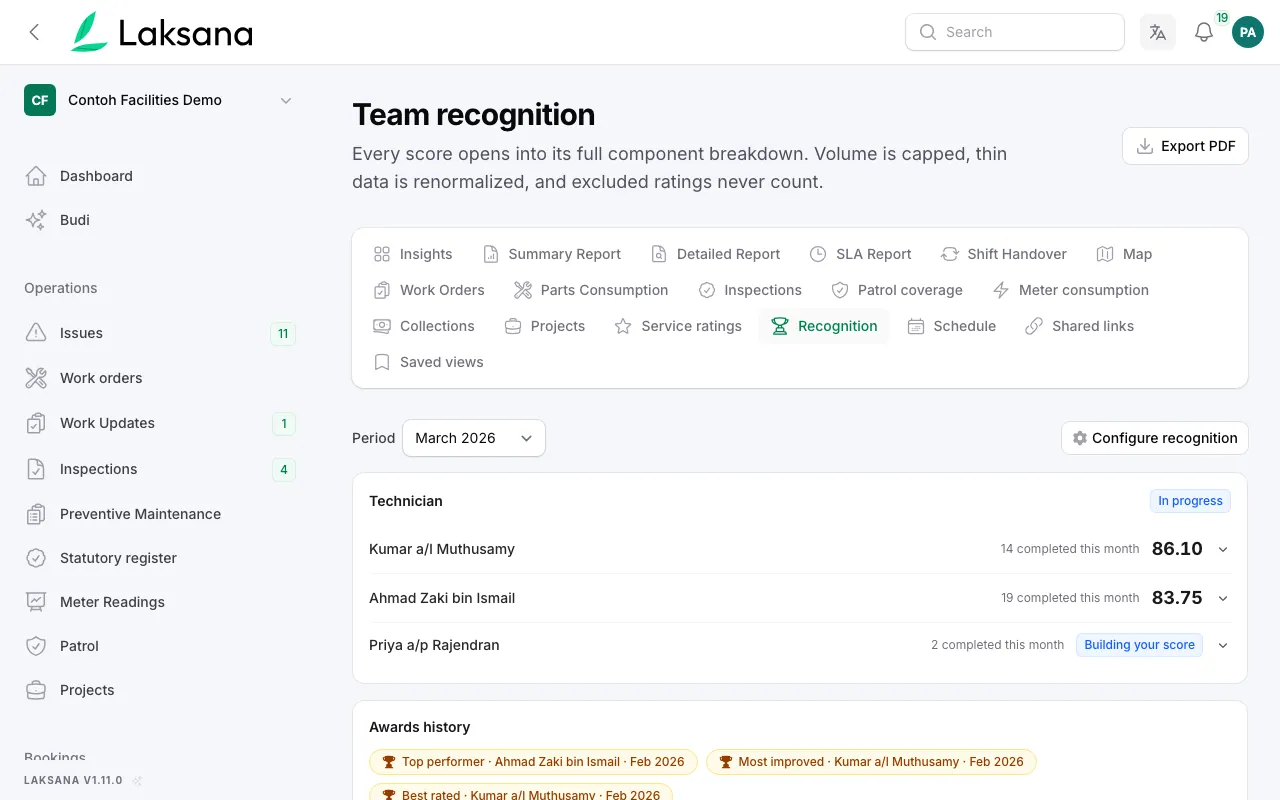Open the March 2026 period dropdown
This screenshot has height=800, width=1280.
coord(474,438)
